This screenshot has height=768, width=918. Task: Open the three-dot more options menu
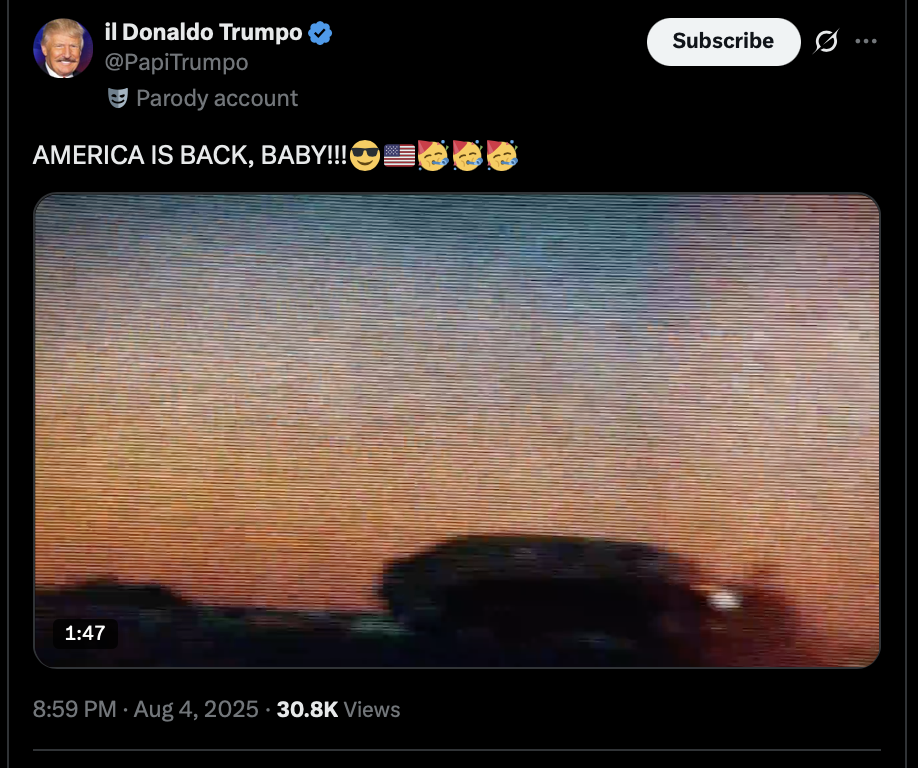pyautogui.click(x=866, y=41)
